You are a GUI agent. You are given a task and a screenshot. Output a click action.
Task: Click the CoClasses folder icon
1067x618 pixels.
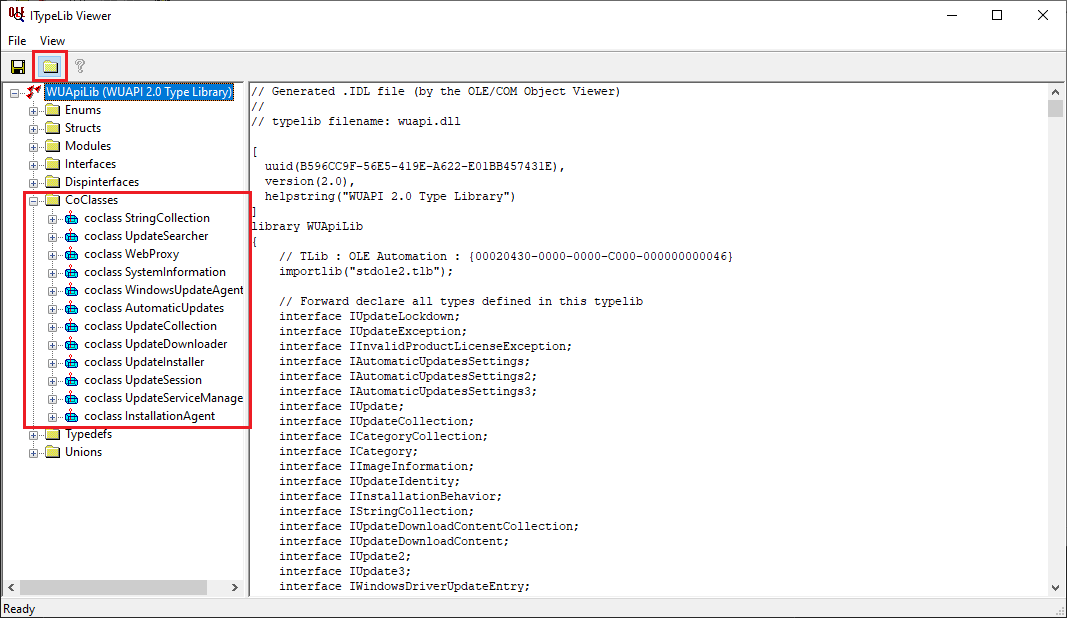click(x=53, y=200)
